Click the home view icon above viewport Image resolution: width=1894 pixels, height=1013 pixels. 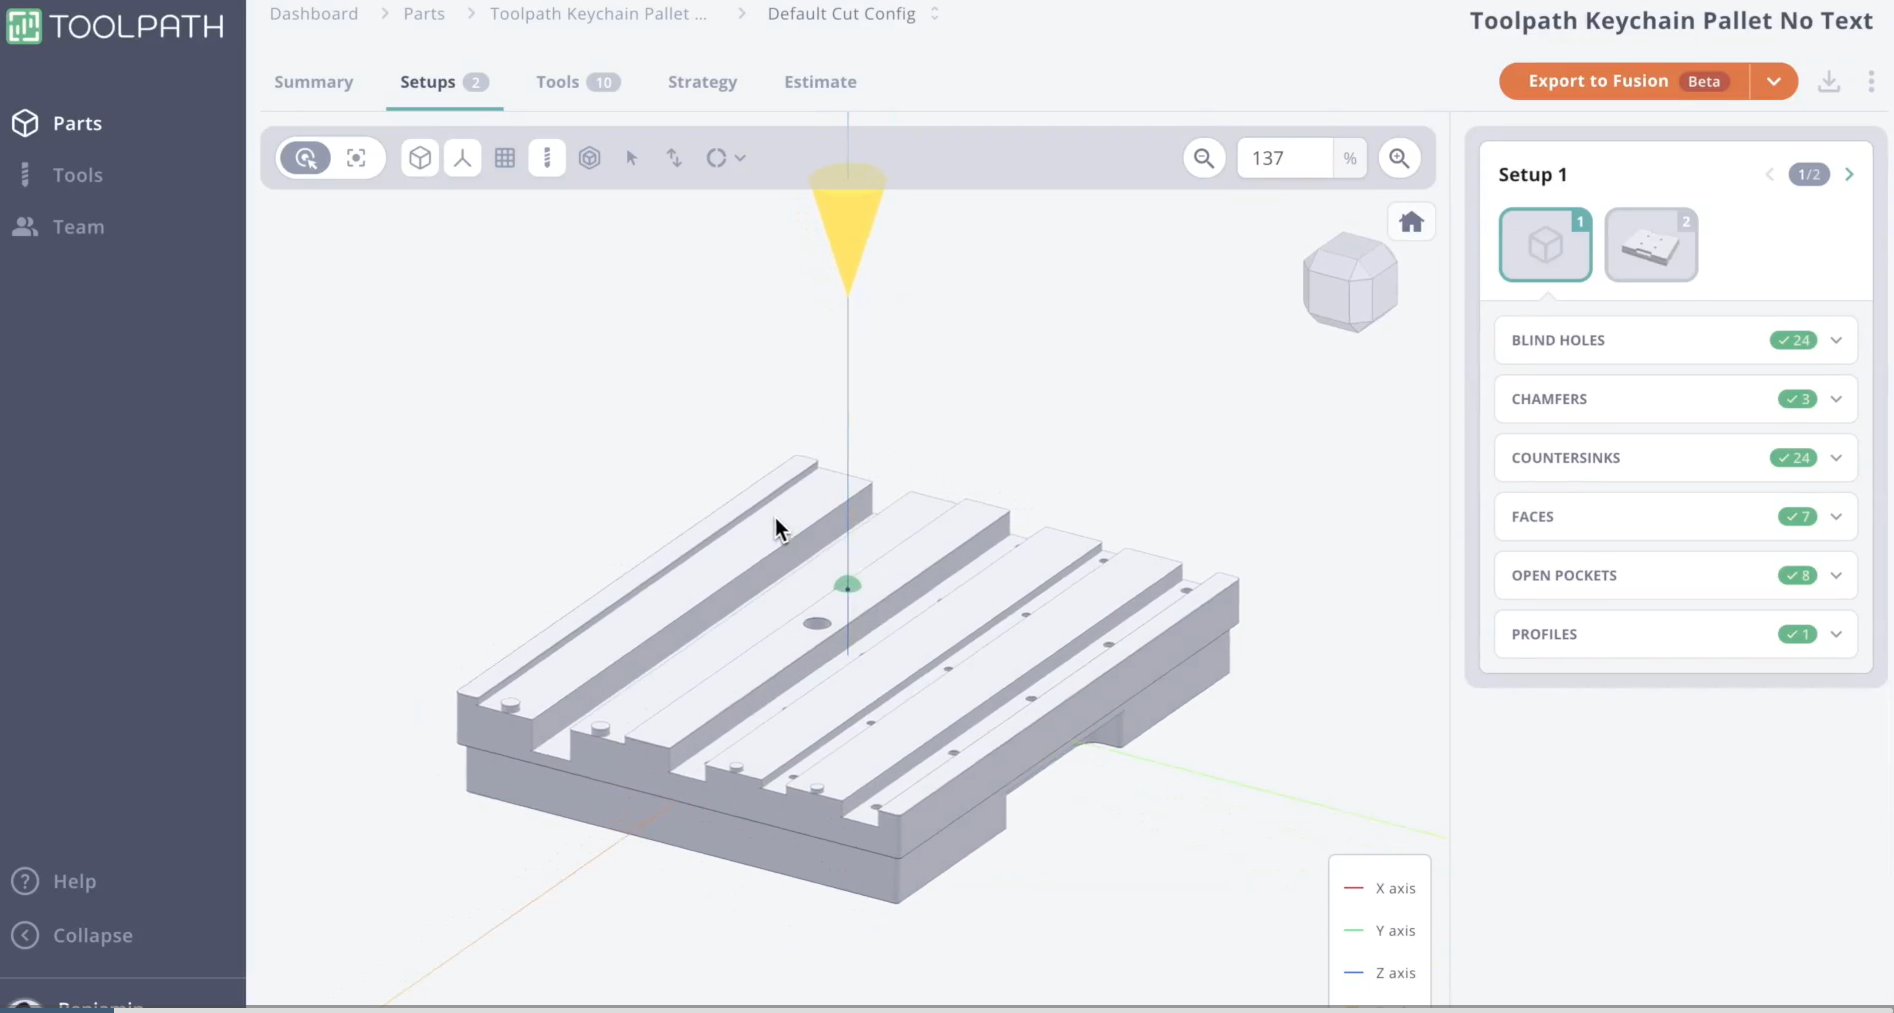[1412, 221]
